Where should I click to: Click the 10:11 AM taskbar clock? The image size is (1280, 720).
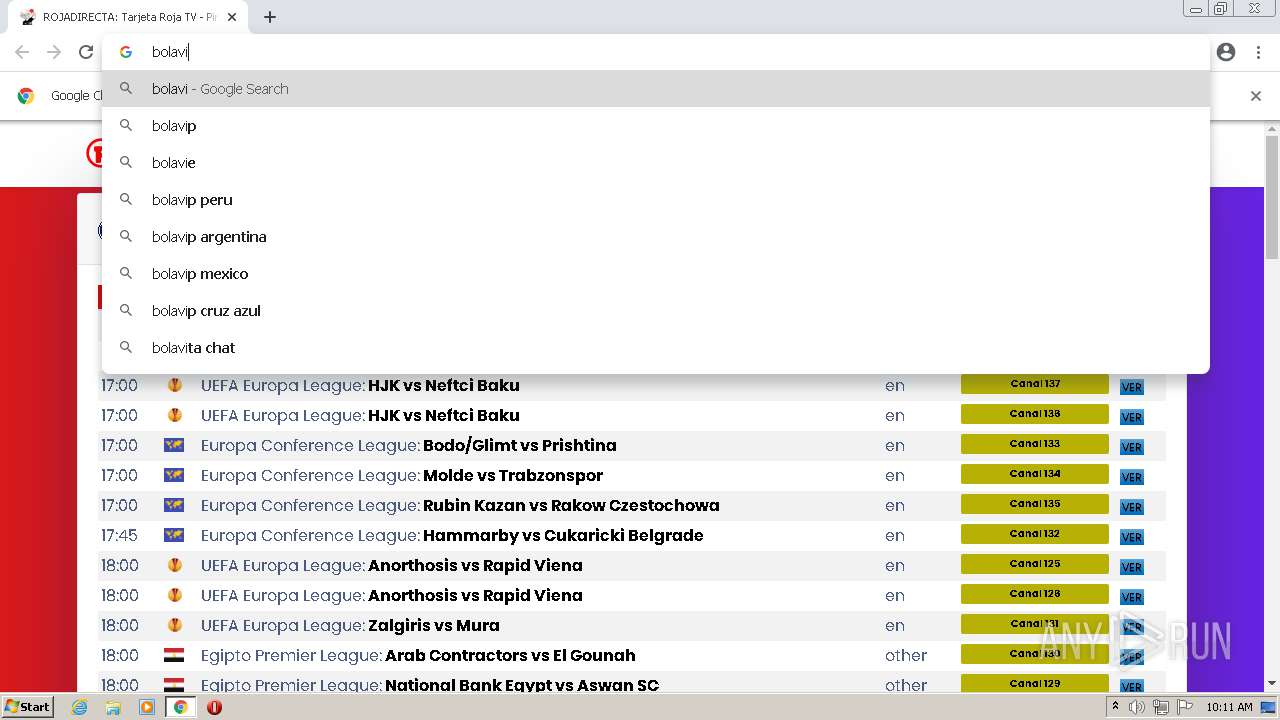tap(1229, 707)
